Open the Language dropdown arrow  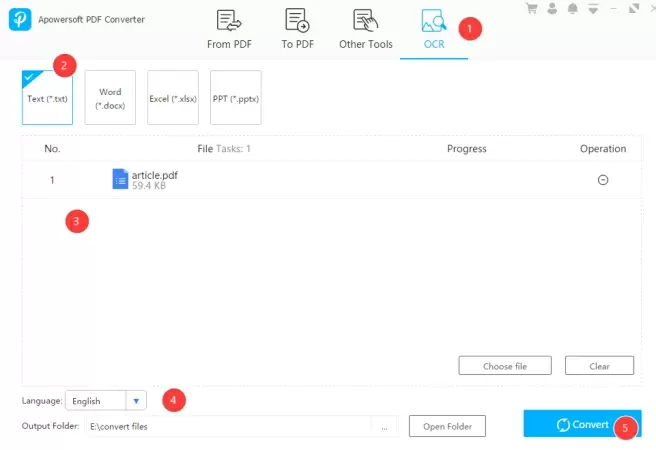coord(136,401)
